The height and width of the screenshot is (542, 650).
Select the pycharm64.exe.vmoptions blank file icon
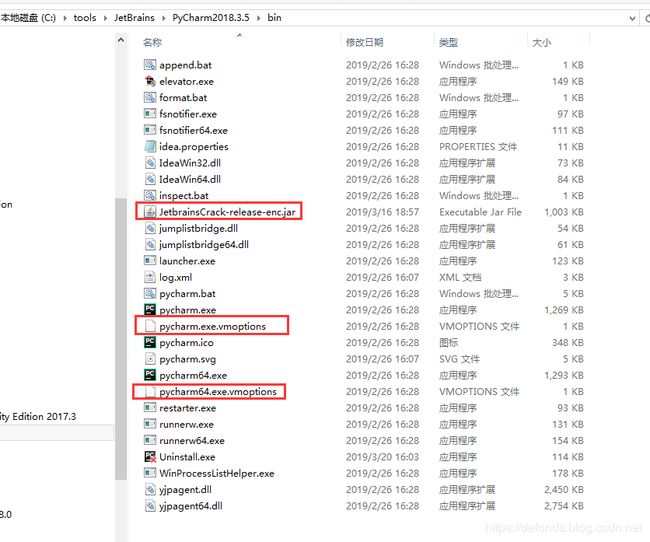pos(150,391)
